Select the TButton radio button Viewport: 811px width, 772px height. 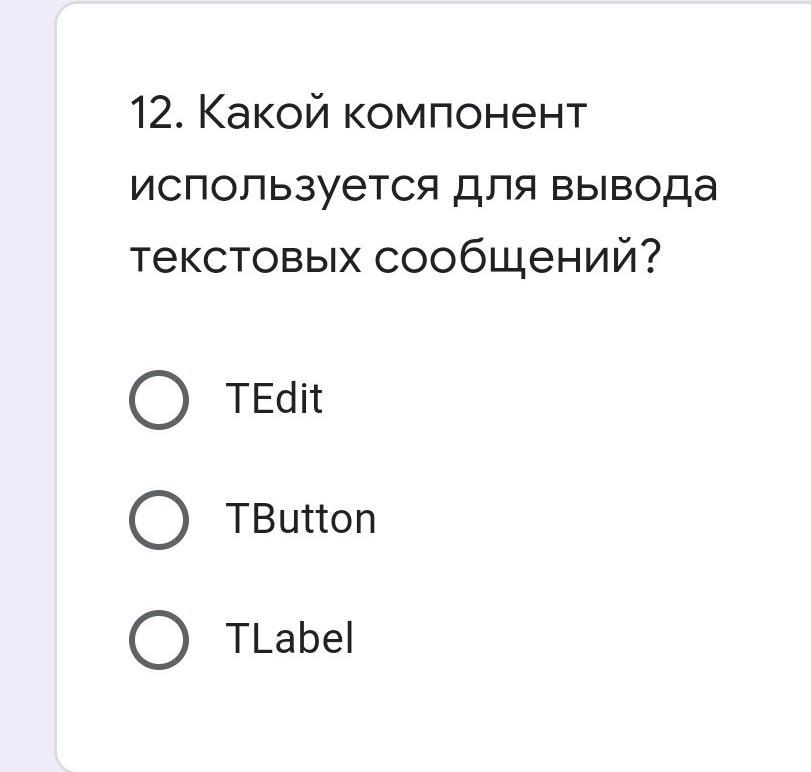pos(159,520)
